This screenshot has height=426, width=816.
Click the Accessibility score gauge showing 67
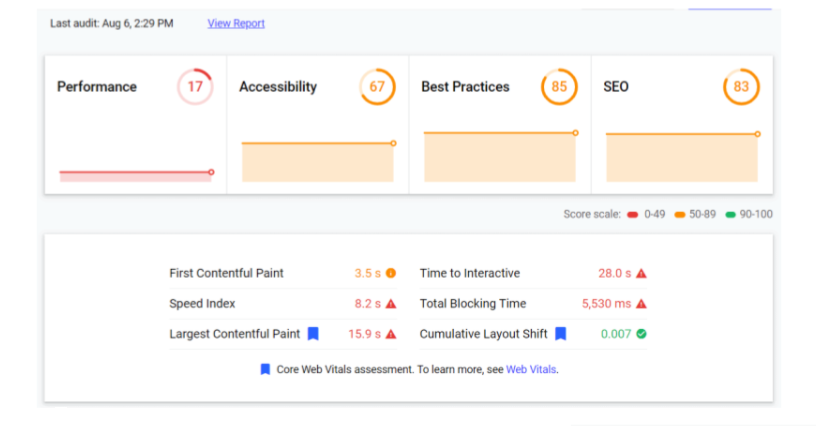(377, 87)
